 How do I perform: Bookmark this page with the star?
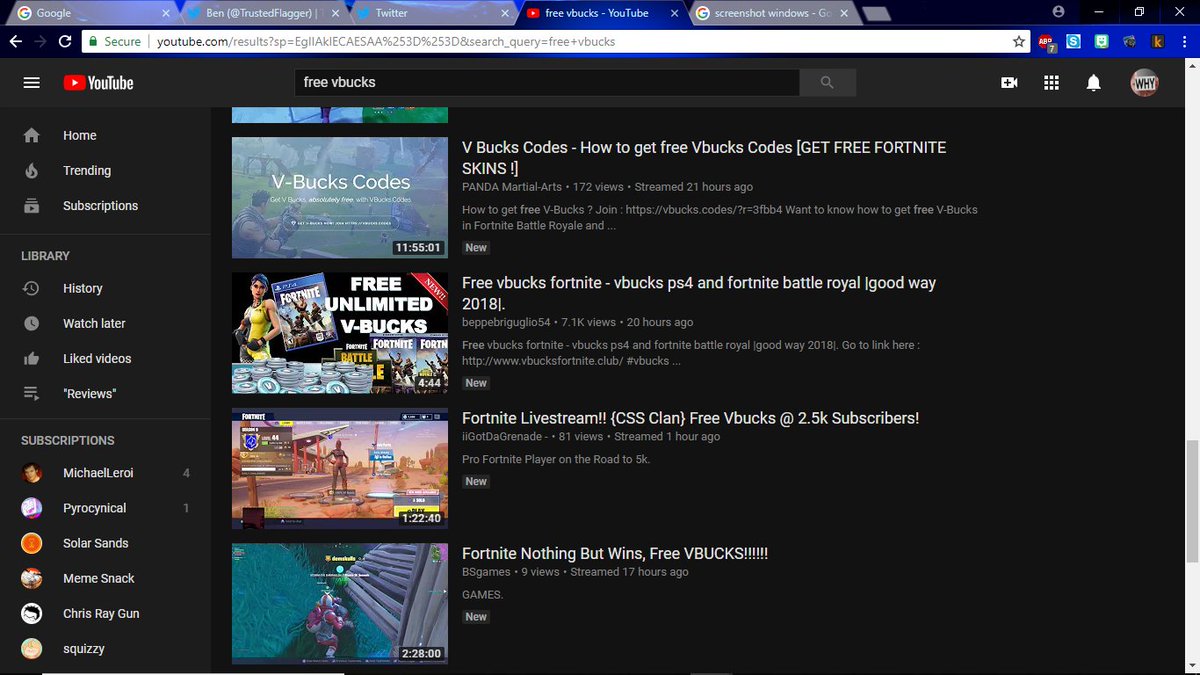pos(1019,42)
